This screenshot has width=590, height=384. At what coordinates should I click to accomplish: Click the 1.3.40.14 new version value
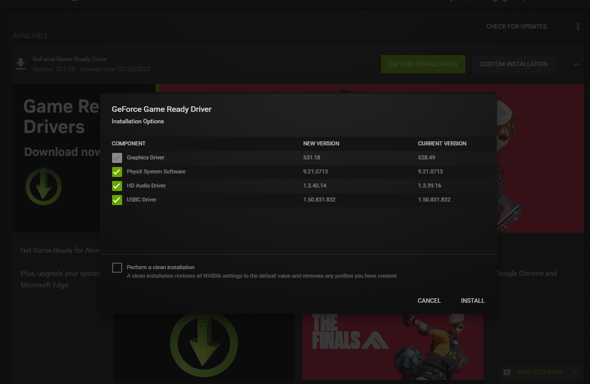click(x=315, y=186)
